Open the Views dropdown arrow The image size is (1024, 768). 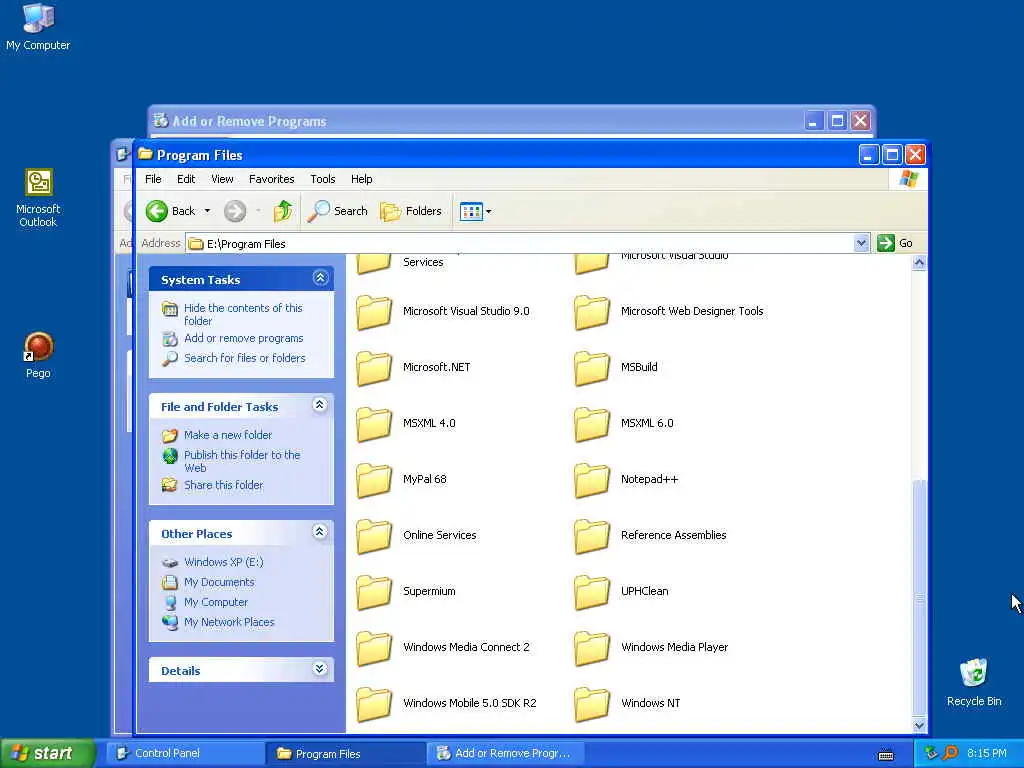[x=488, y=212]
